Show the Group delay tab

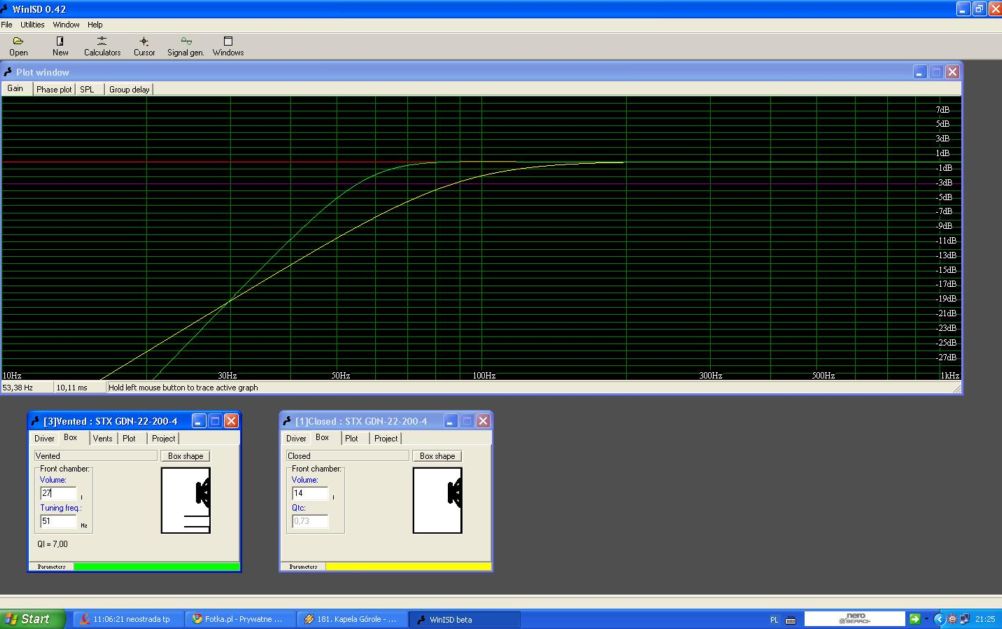pos(129,89)
